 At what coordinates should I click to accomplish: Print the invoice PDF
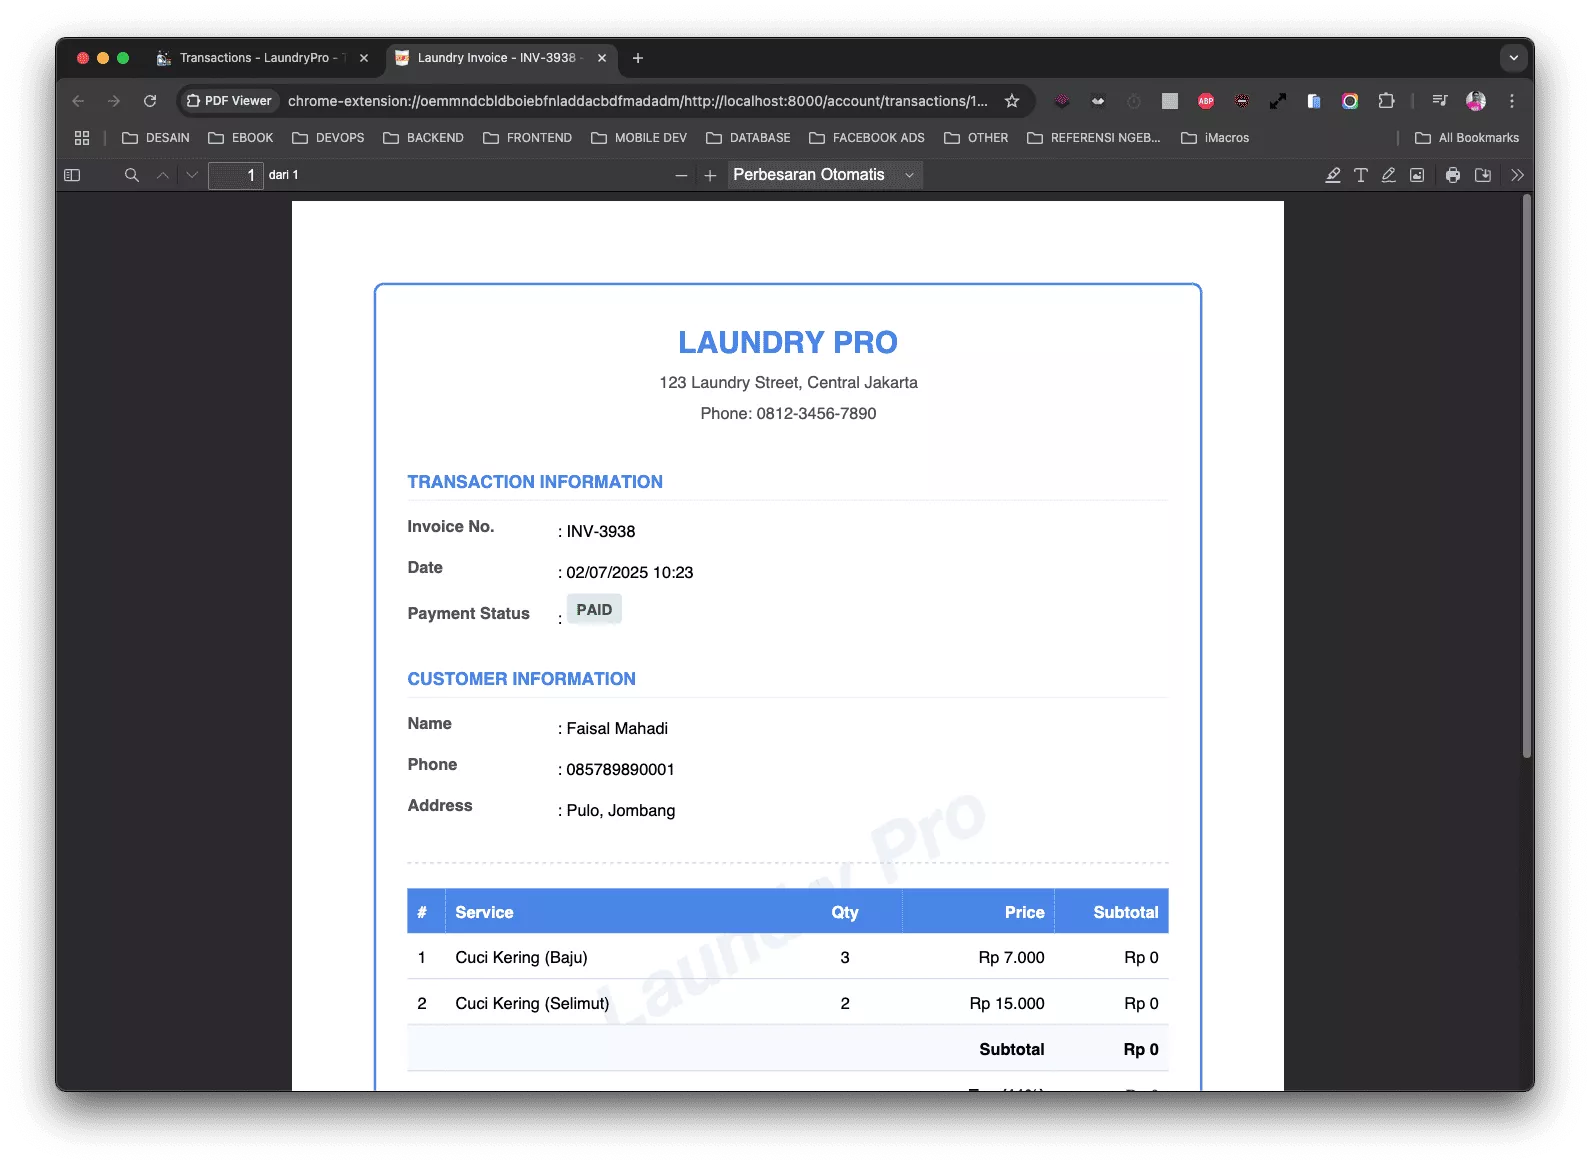(x=1453, y=175)
